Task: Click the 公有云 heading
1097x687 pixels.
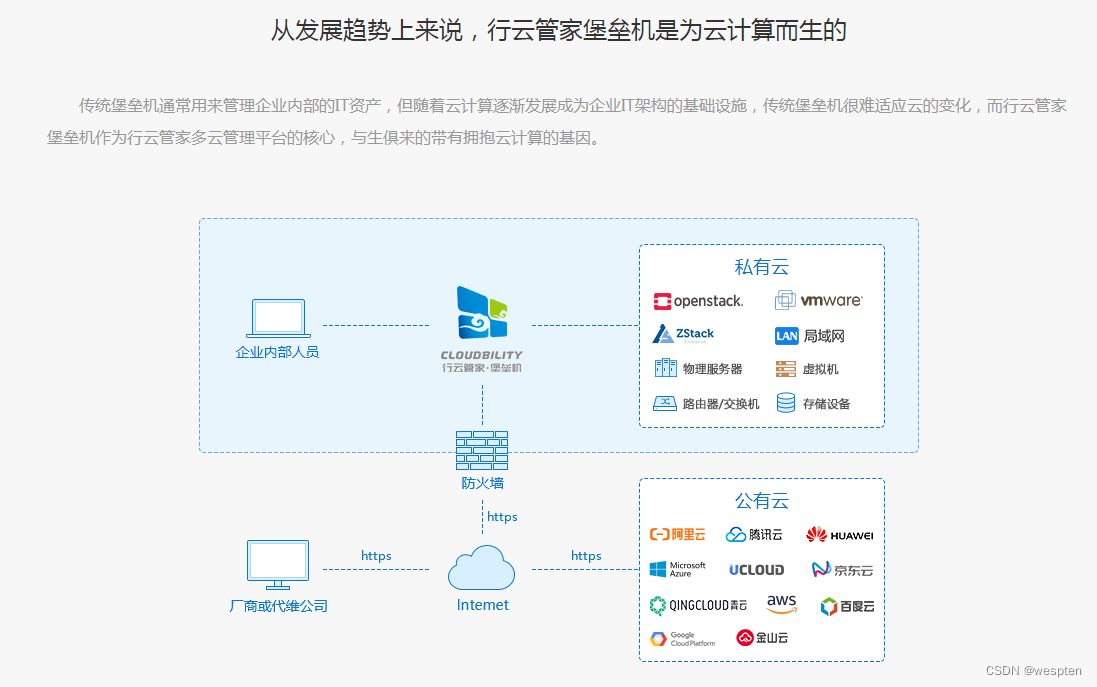Action: click(x=761, y=501)
